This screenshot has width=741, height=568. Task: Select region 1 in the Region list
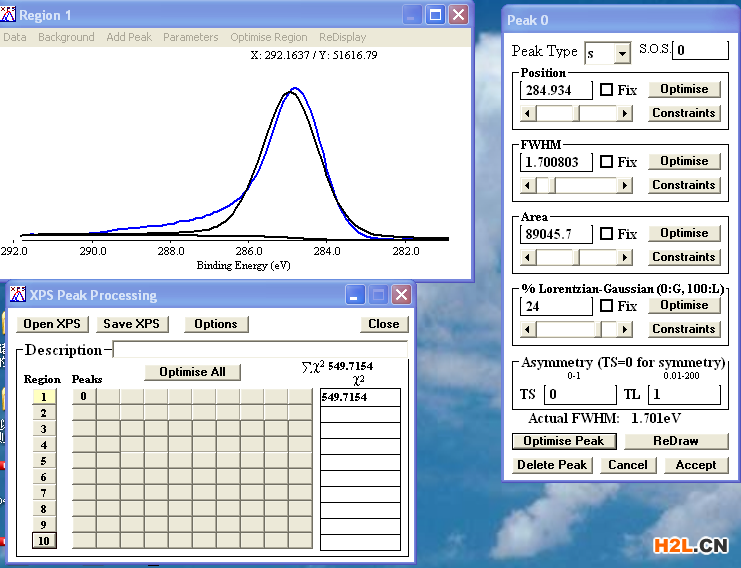click(x=44, y=396)
